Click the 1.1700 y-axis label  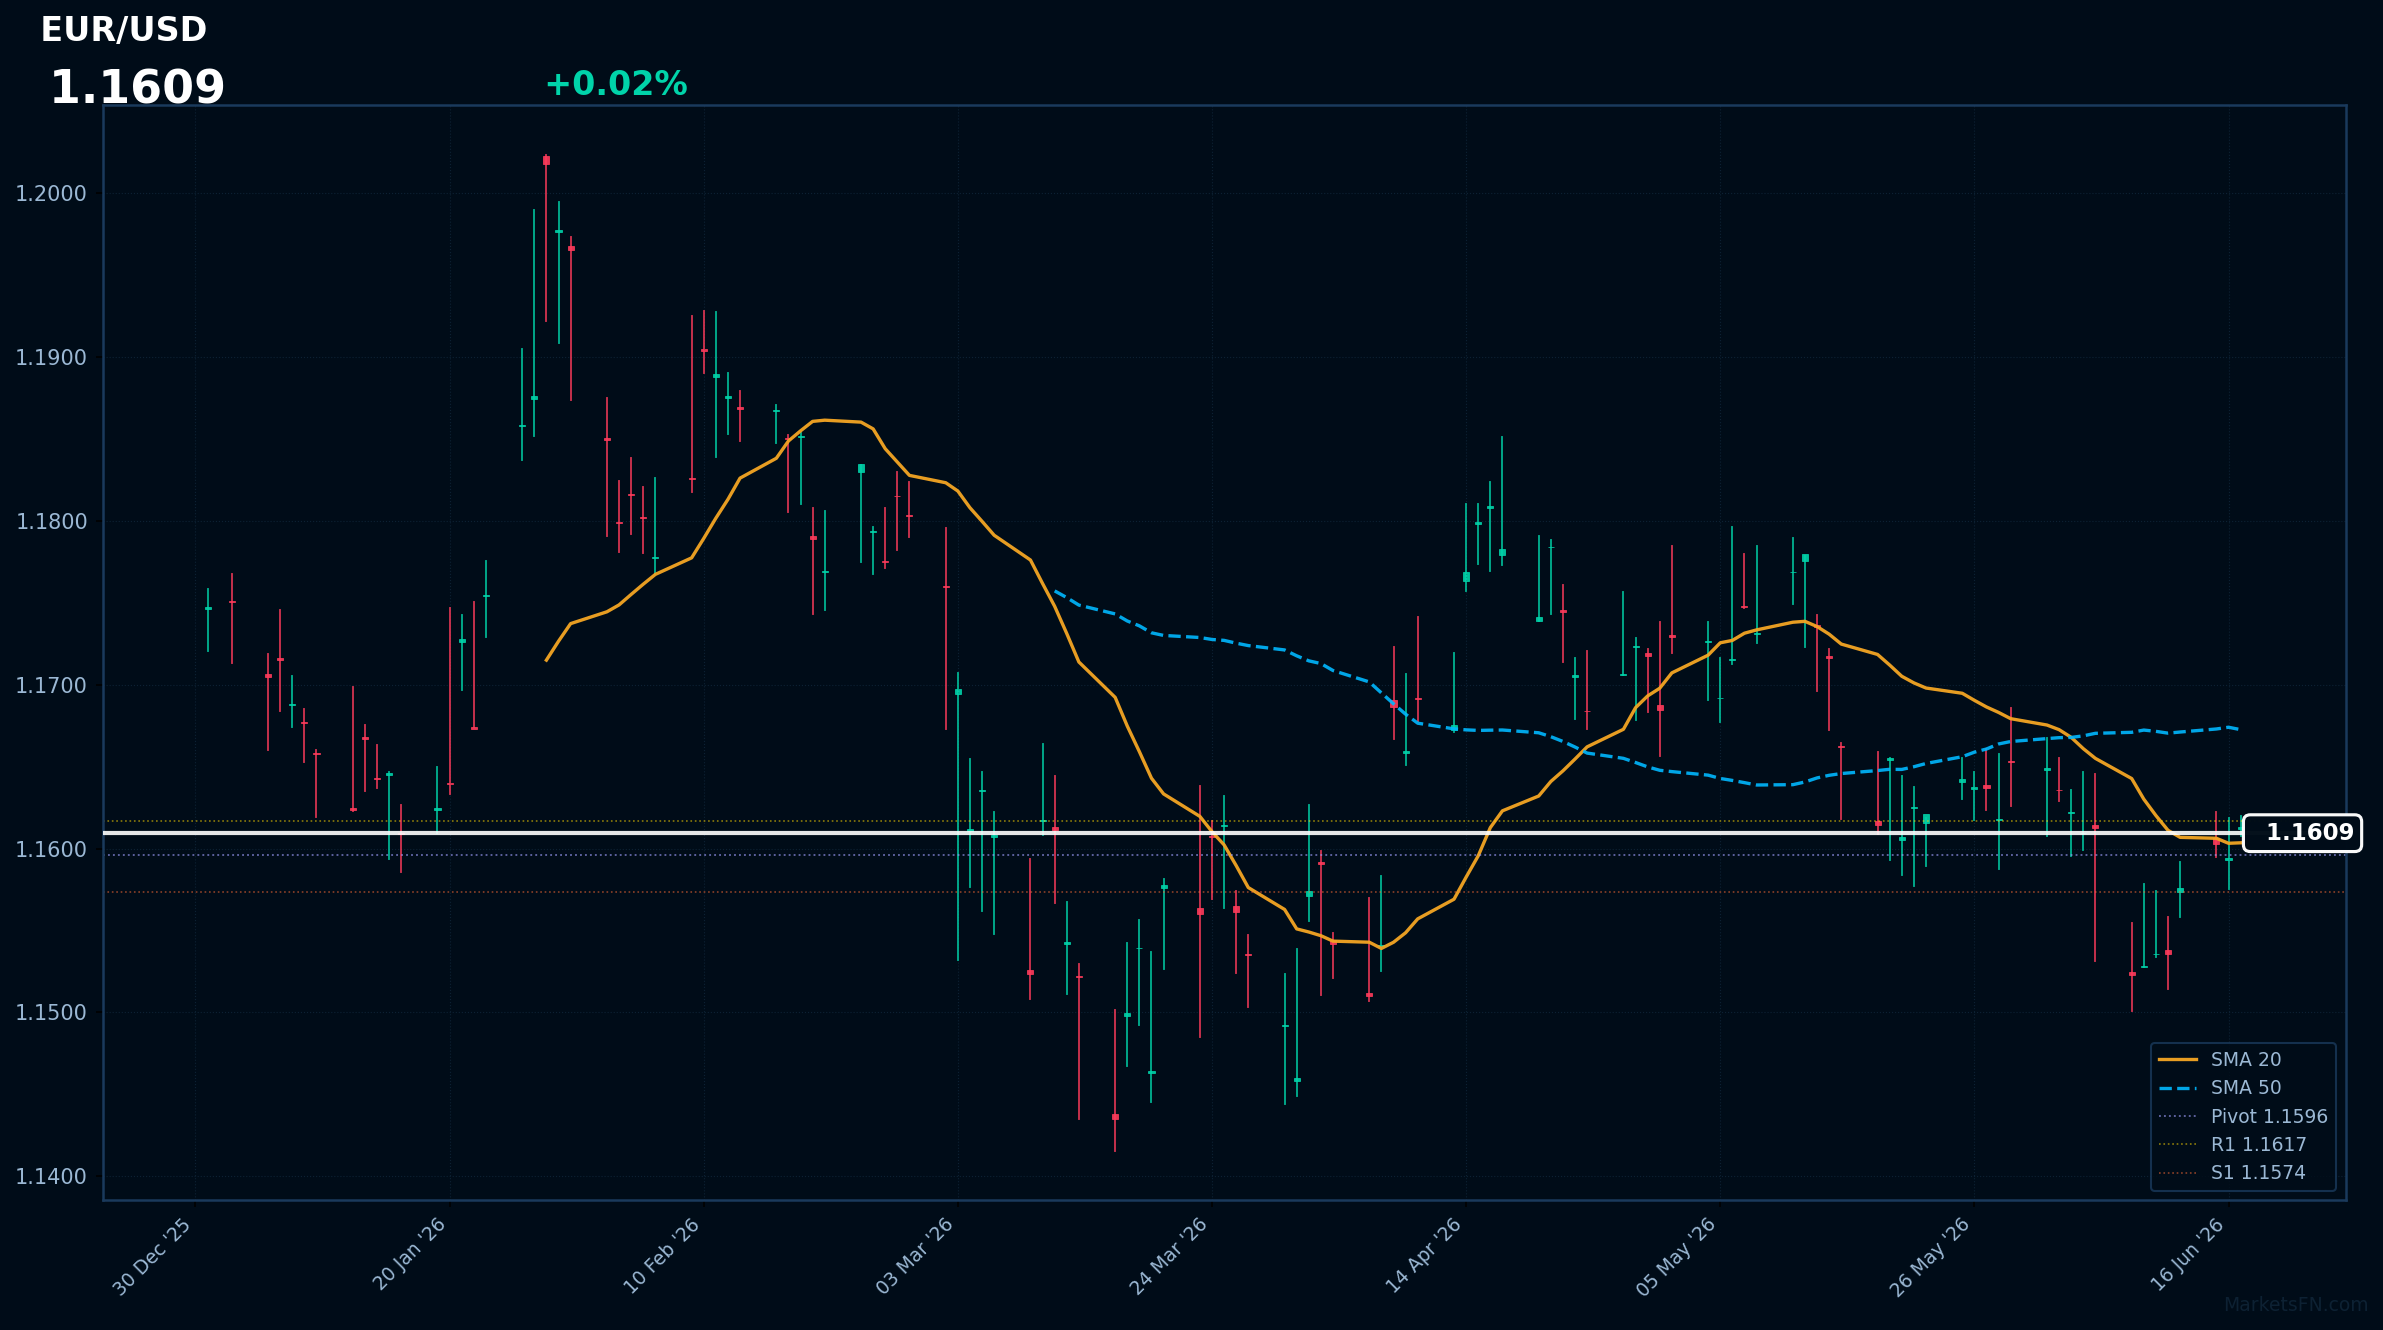click(51, 686)
